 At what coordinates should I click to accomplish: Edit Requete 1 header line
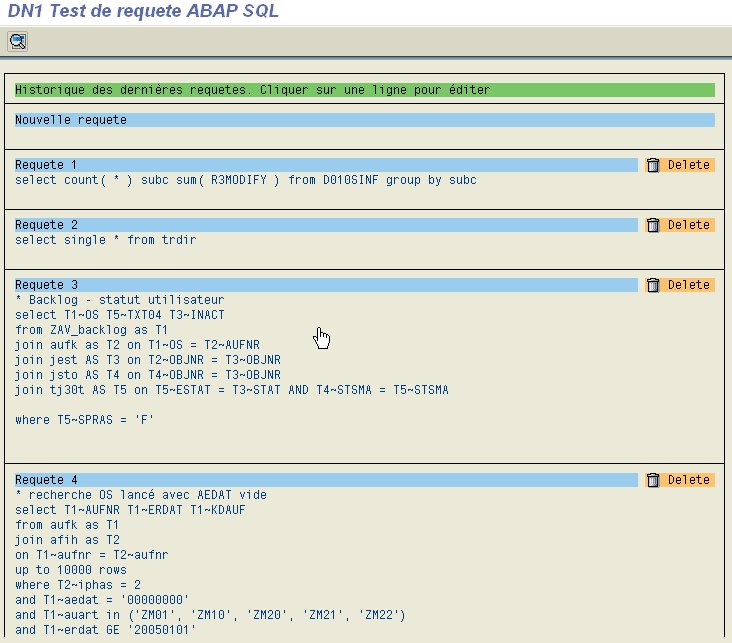coord(326,165)
